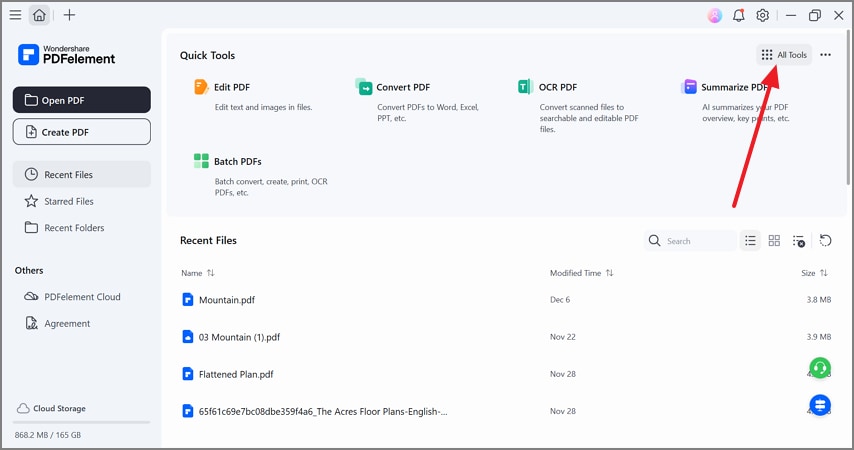Screen dimensions: 854x450
Task: Click the OCR PDF tool icon
Action: click(x=526, y=86)
